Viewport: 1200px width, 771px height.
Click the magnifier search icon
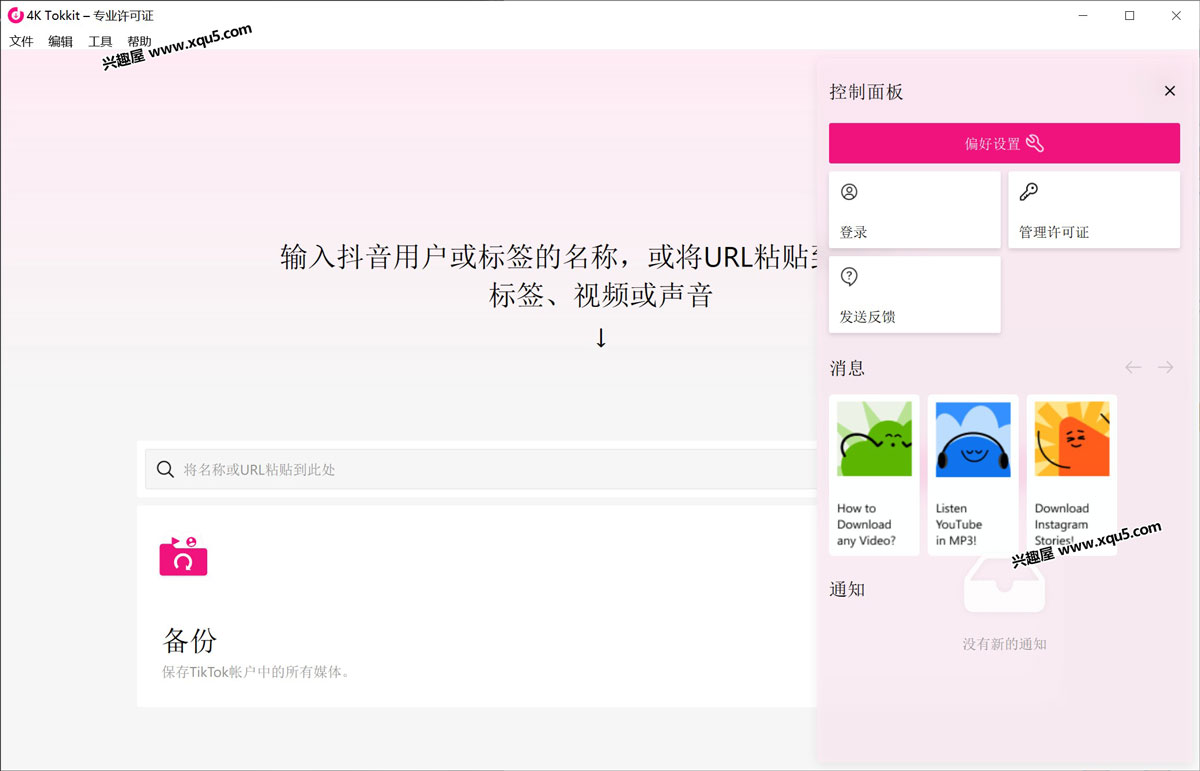[x=165, y=469]
